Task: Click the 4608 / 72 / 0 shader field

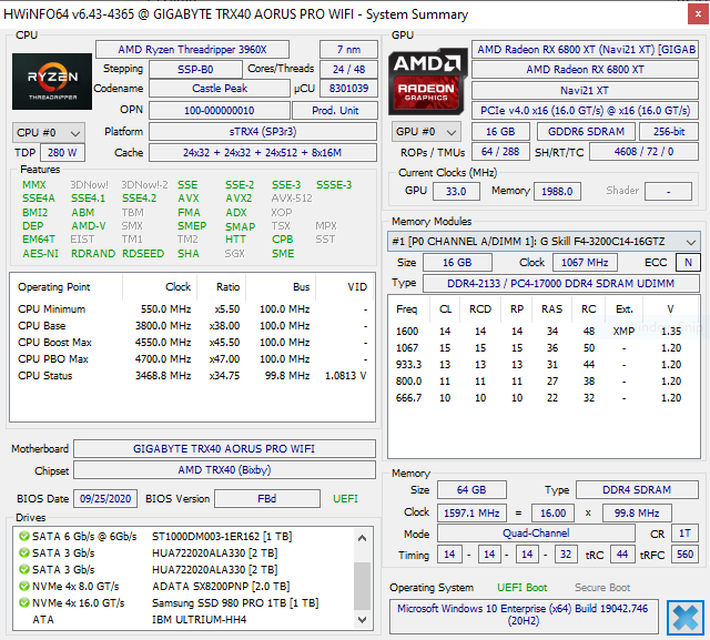Action: point(643,152)
